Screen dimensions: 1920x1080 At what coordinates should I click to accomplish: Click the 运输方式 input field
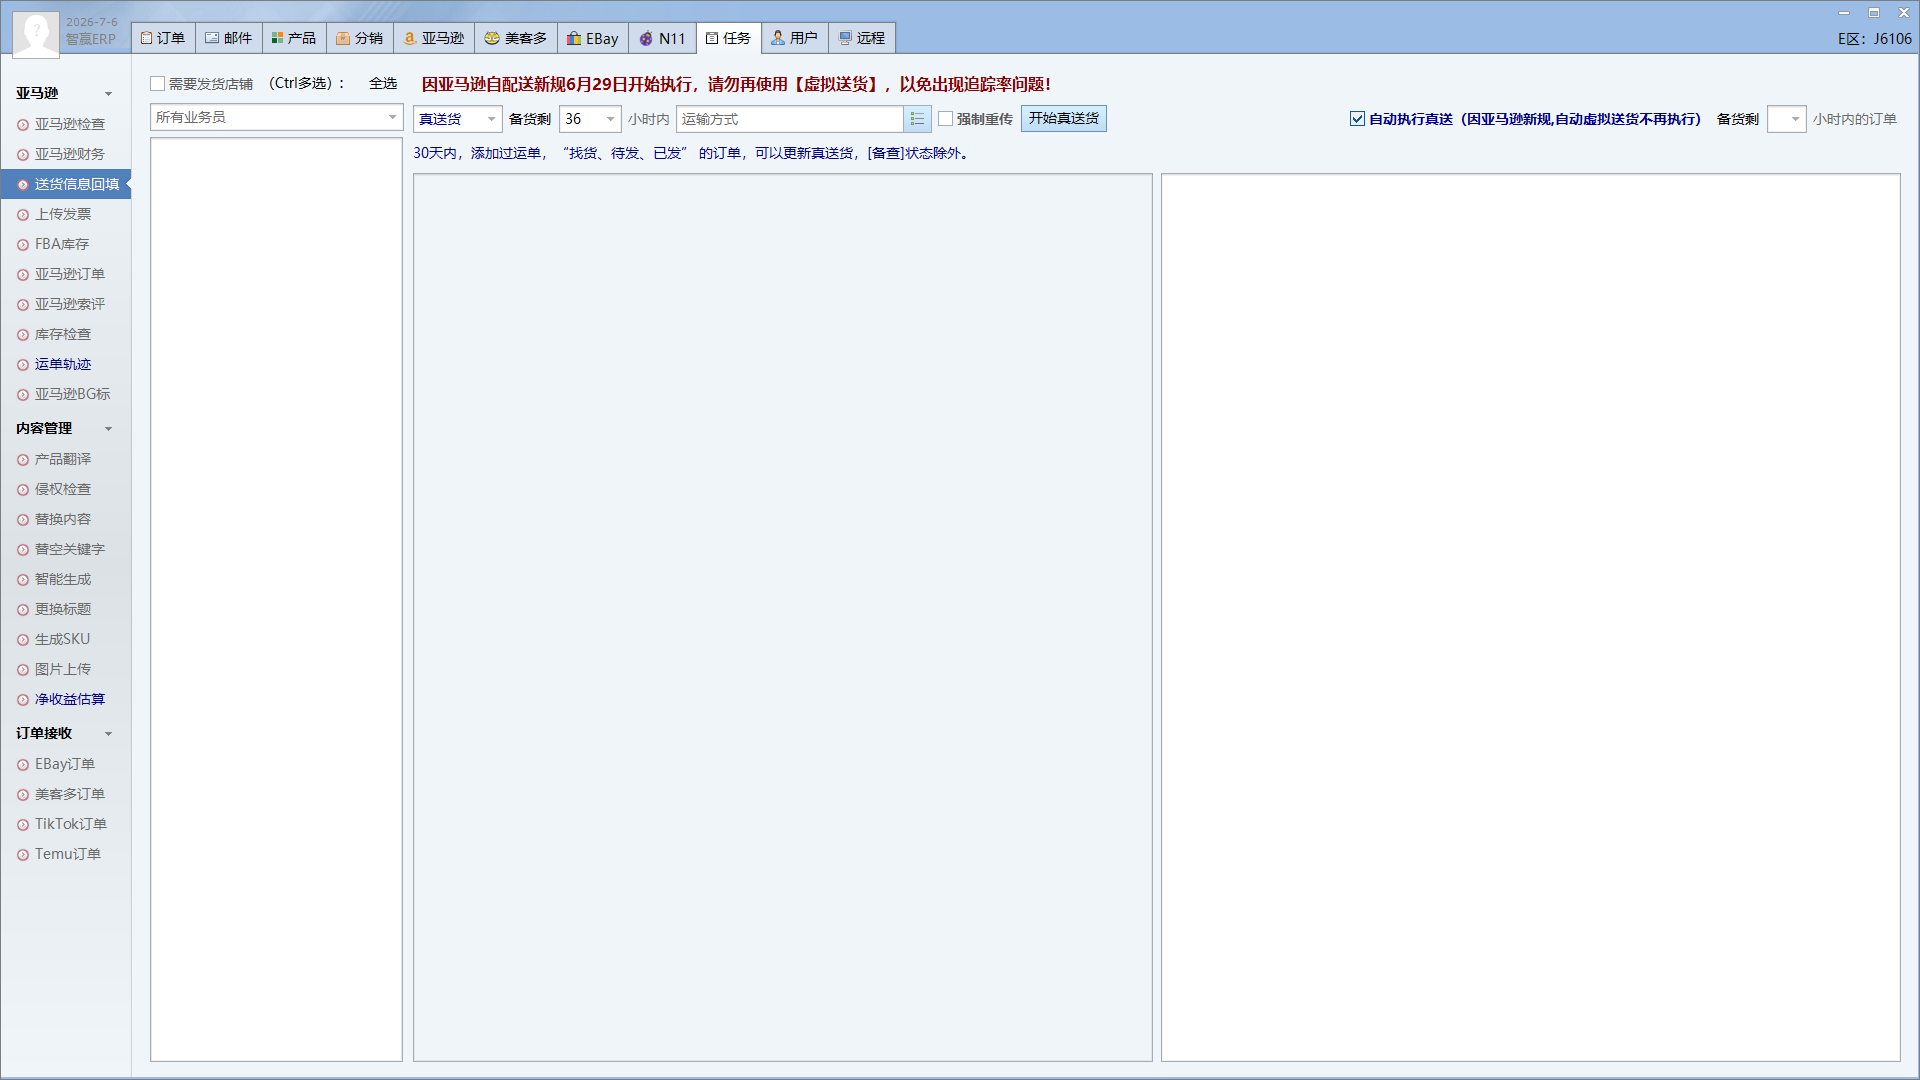pyautogui.click(x=790, y=119)
